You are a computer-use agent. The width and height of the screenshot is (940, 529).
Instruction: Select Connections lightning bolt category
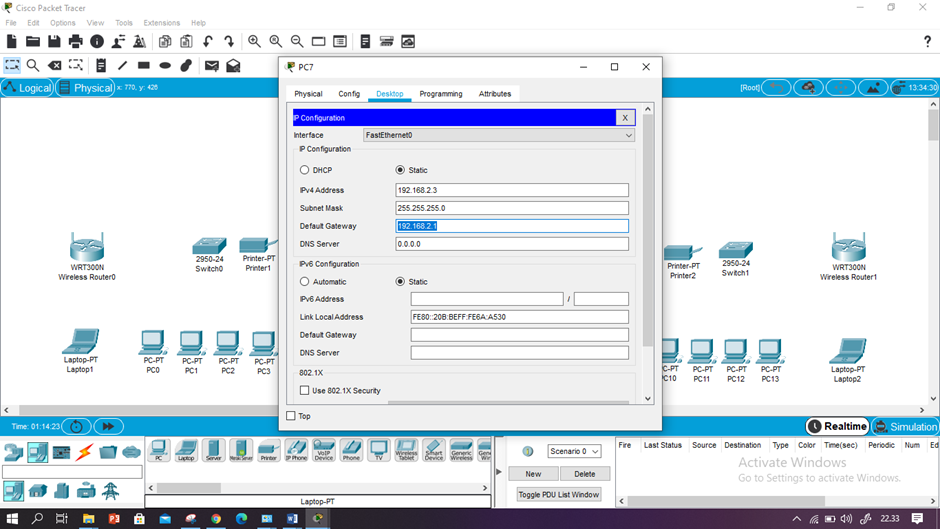(85, 451)
